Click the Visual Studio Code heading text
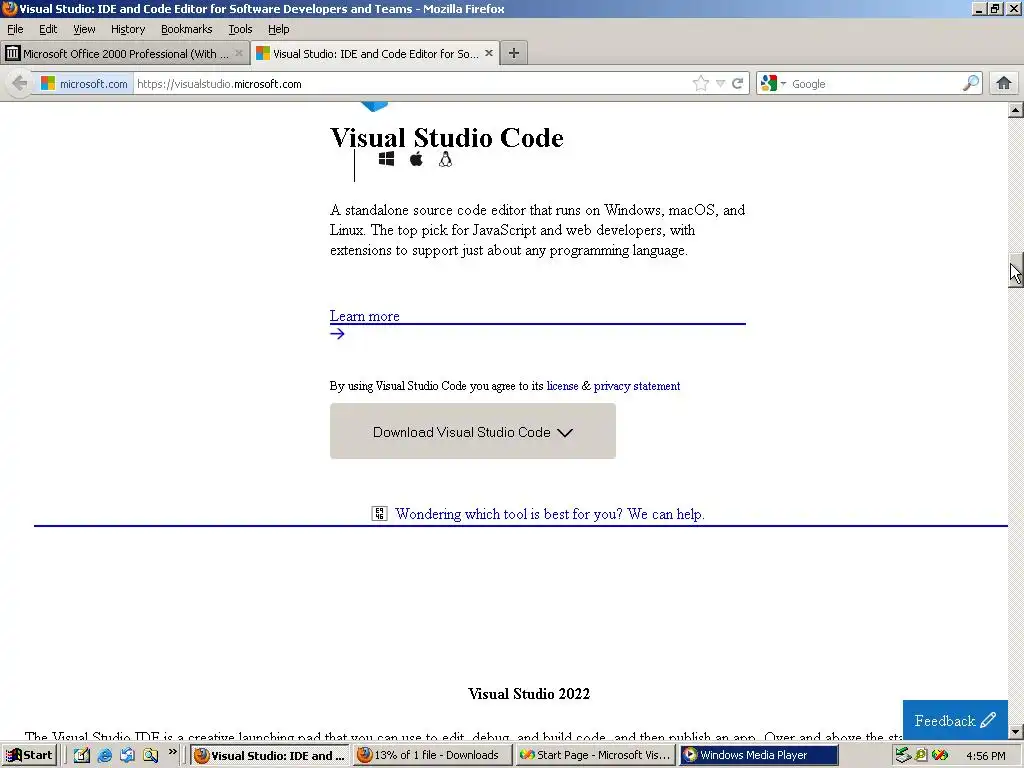Image resolution: width=1024 pixels, height=768 pixels. 447,138
